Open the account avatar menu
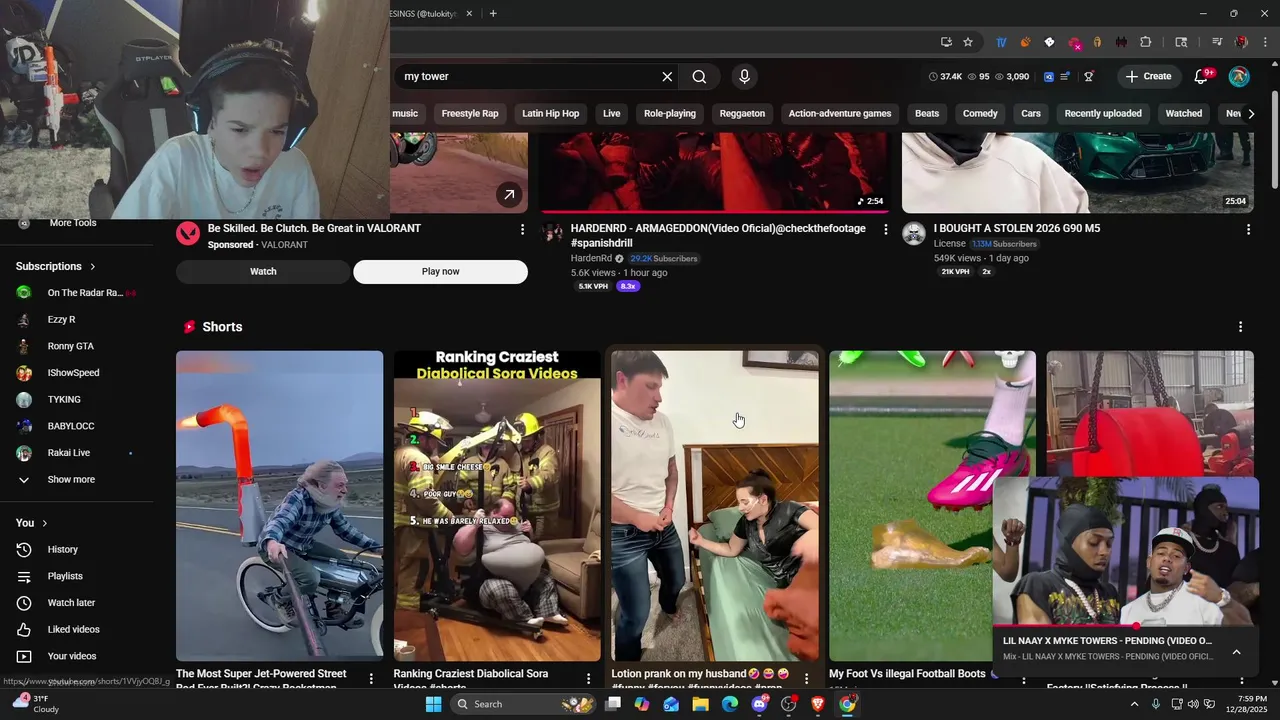The height and width of the screenshot is (720, 1280). (x=1239, y=77)
